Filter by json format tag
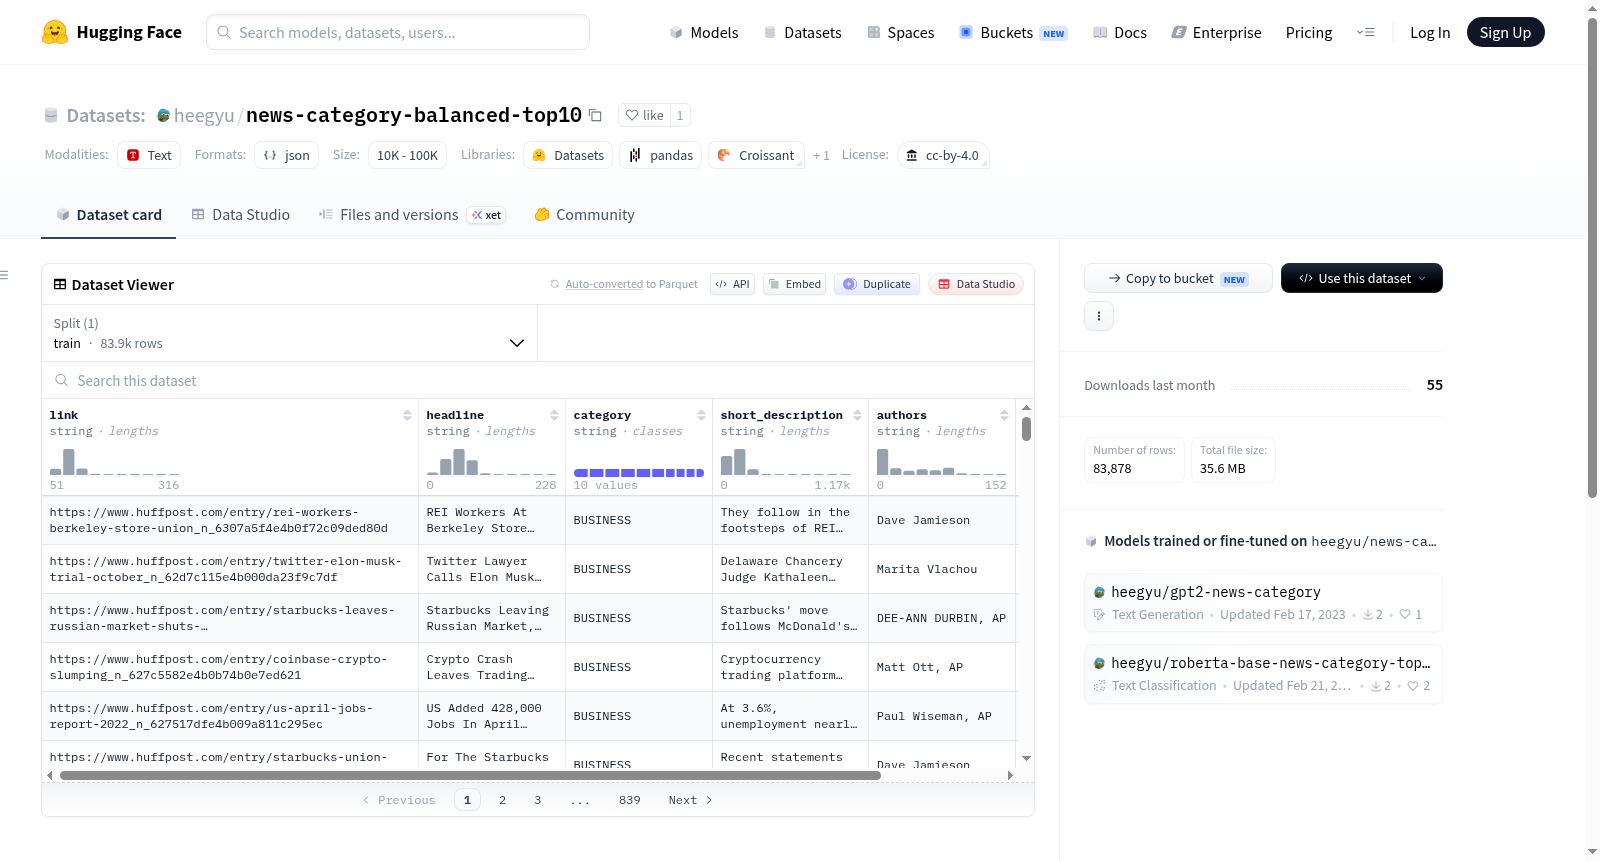 [287, 155]
